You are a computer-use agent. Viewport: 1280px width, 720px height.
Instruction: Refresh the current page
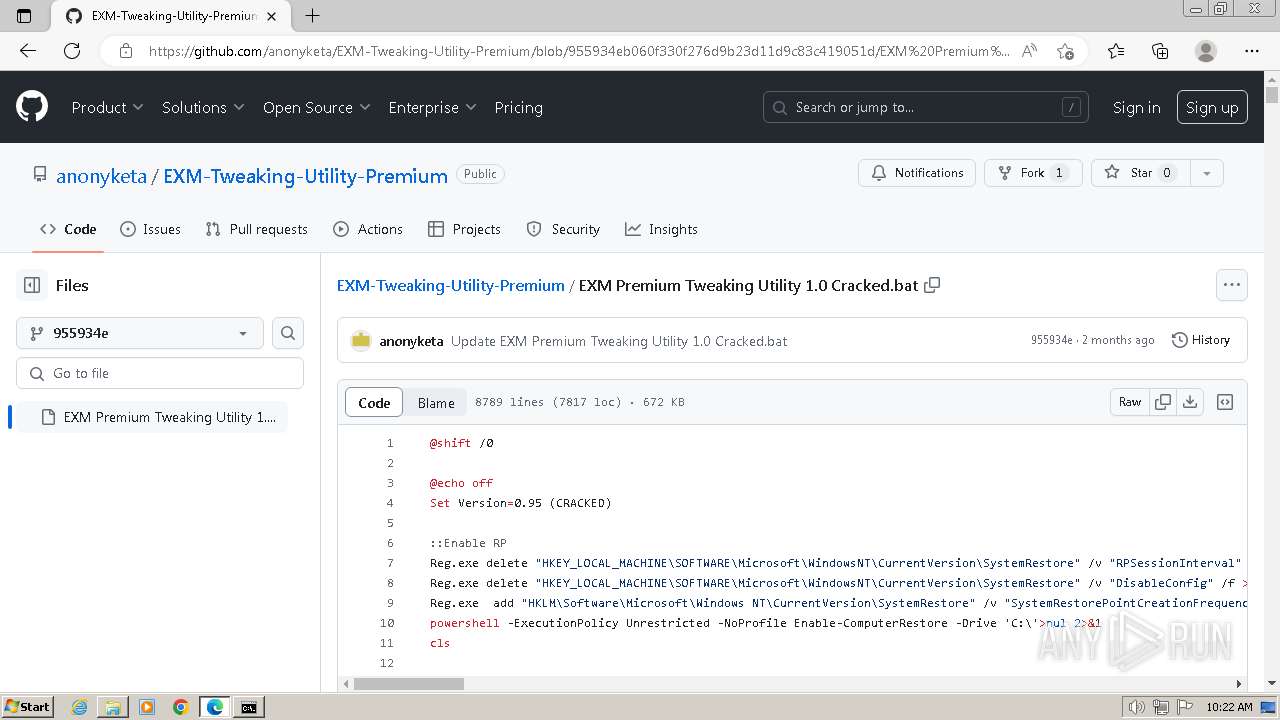pos(72,51)
